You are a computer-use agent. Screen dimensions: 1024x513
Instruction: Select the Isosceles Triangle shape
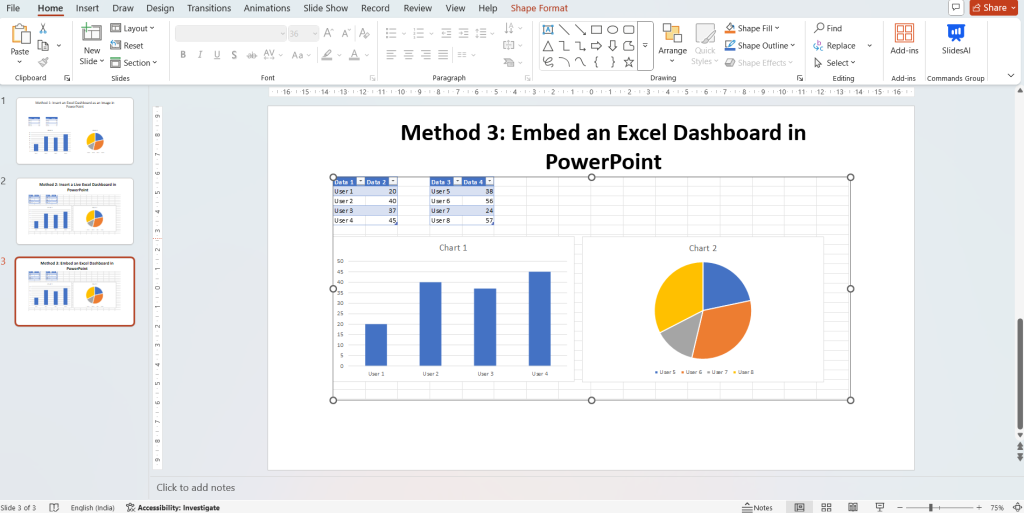[548, 46]
